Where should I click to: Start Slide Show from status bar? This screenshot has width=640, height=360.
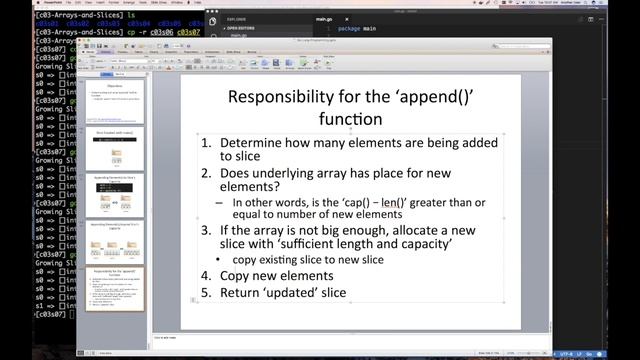click(93, 353)
